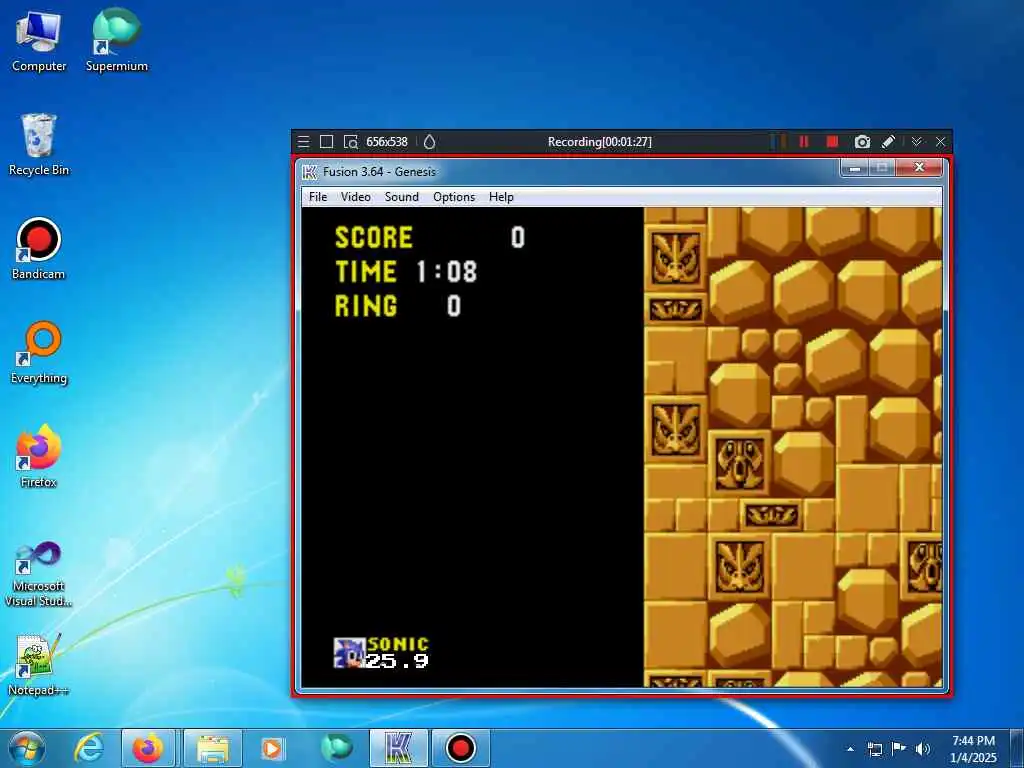This screenshot has height=768, width=1024.
Task: Click the Fusion emulator taskbar button
Action: pos(398,748)
